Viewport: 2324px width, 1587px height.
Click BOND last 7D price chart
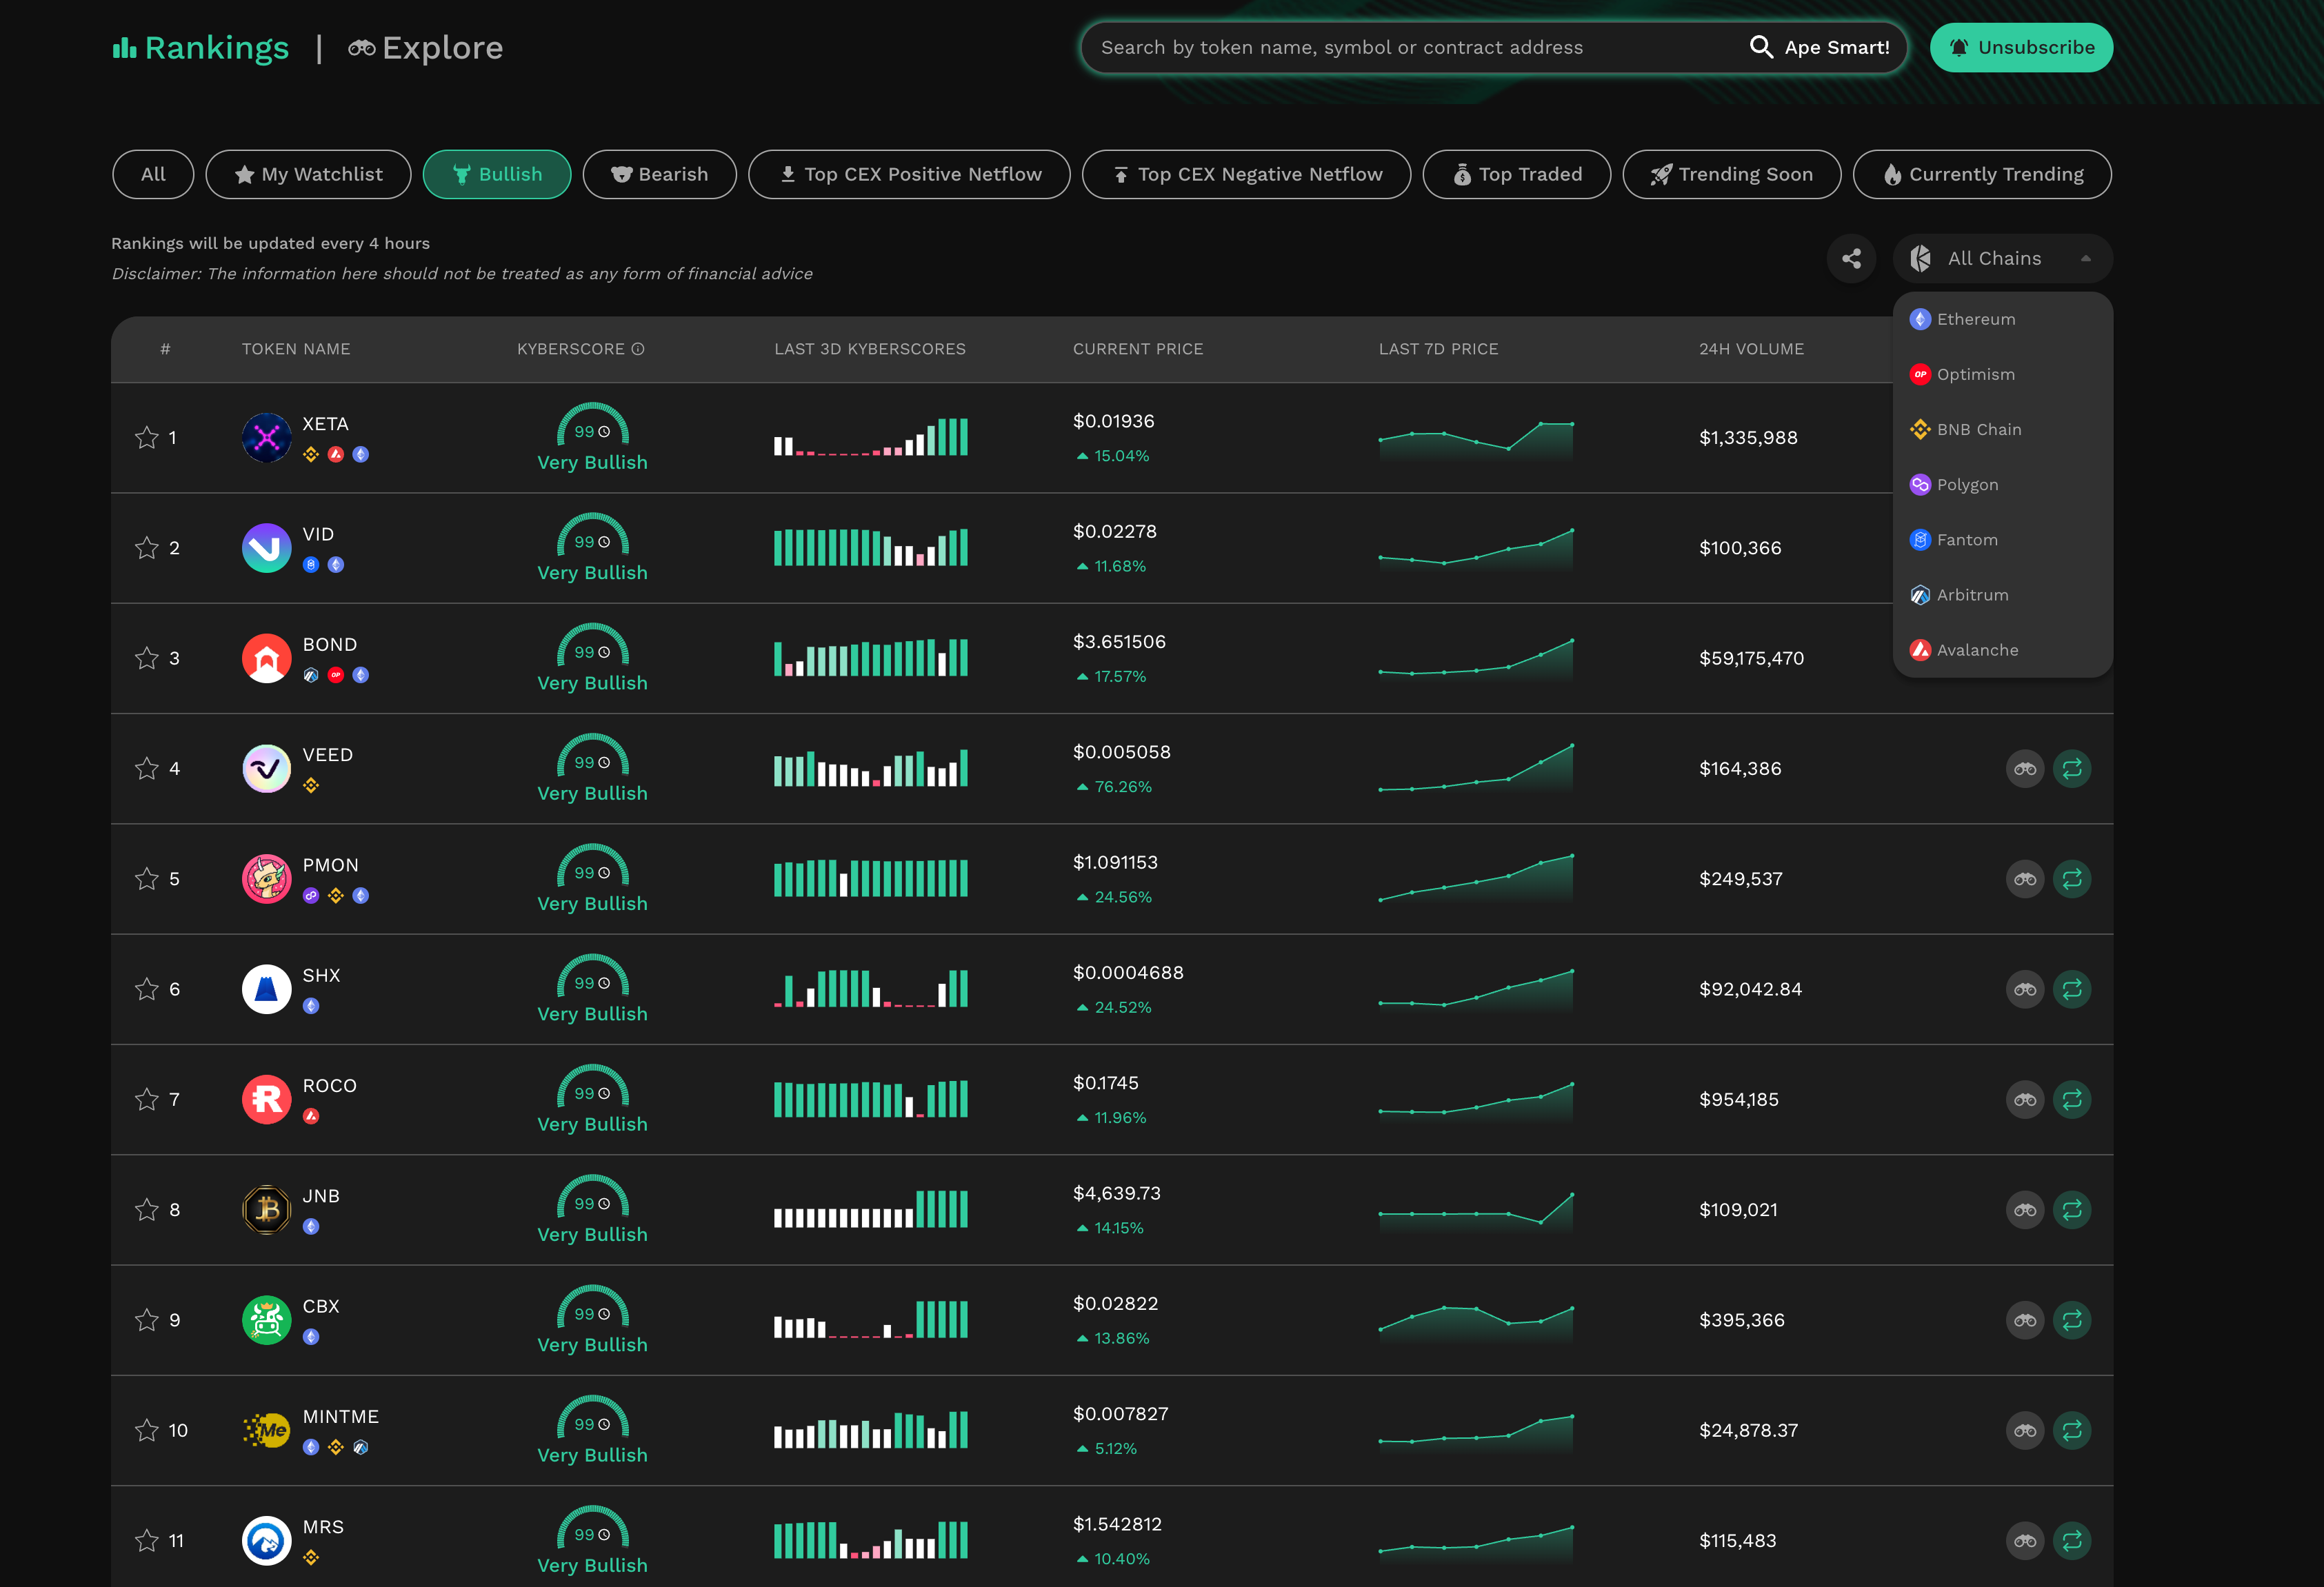click(x=1476, y=660)
